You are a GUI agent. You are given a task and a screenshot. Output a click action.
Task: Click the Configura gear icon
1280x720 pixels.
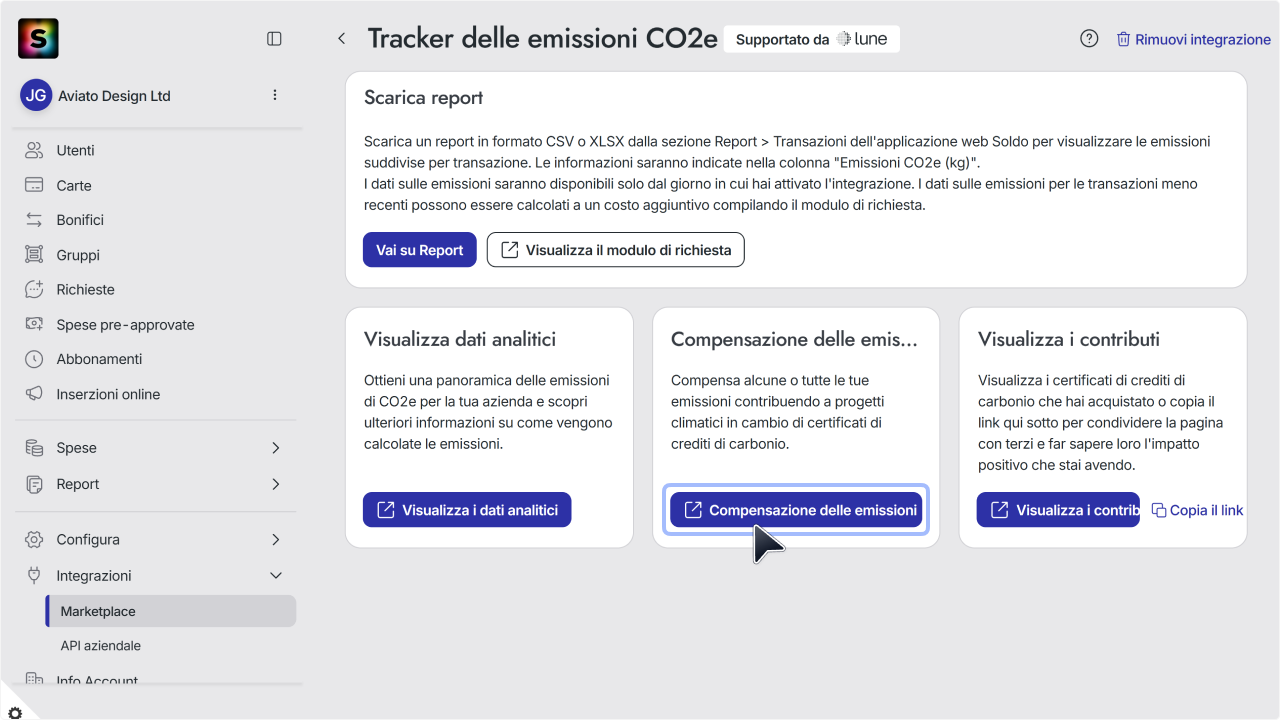[34, 539]
